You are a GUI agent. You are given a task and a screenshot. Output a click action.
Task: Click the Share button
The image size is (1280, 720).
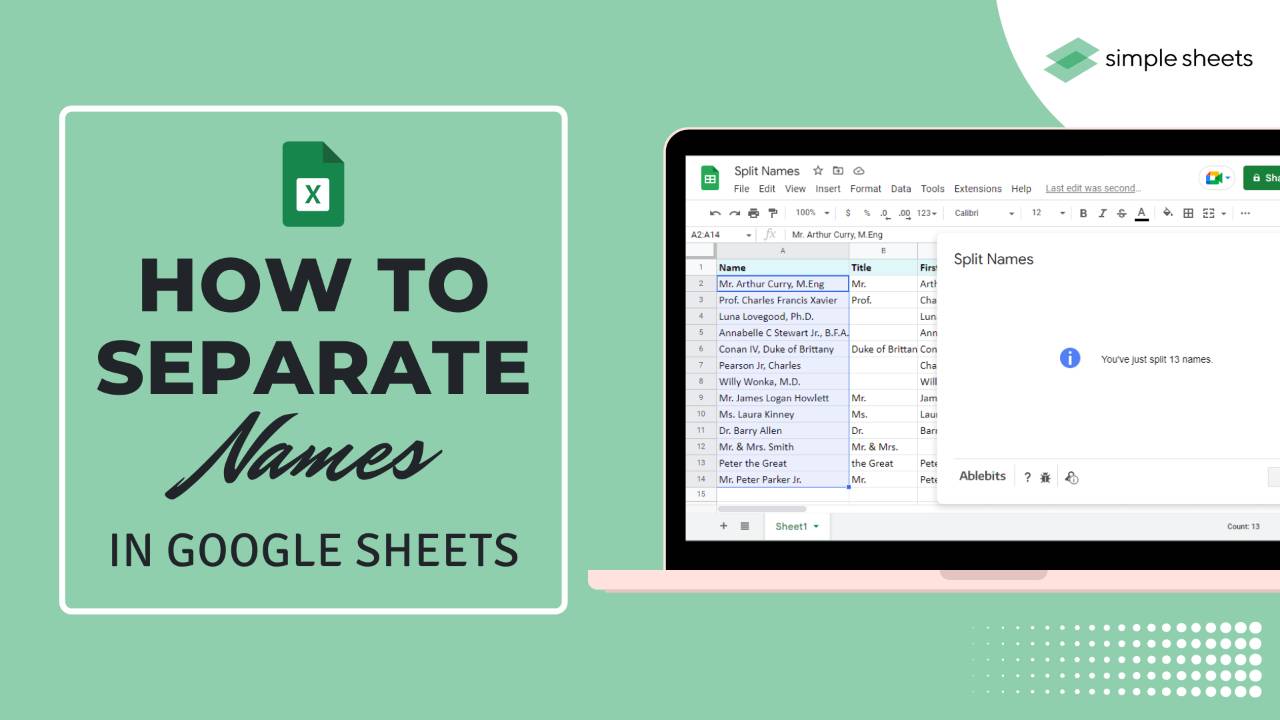1265,178
